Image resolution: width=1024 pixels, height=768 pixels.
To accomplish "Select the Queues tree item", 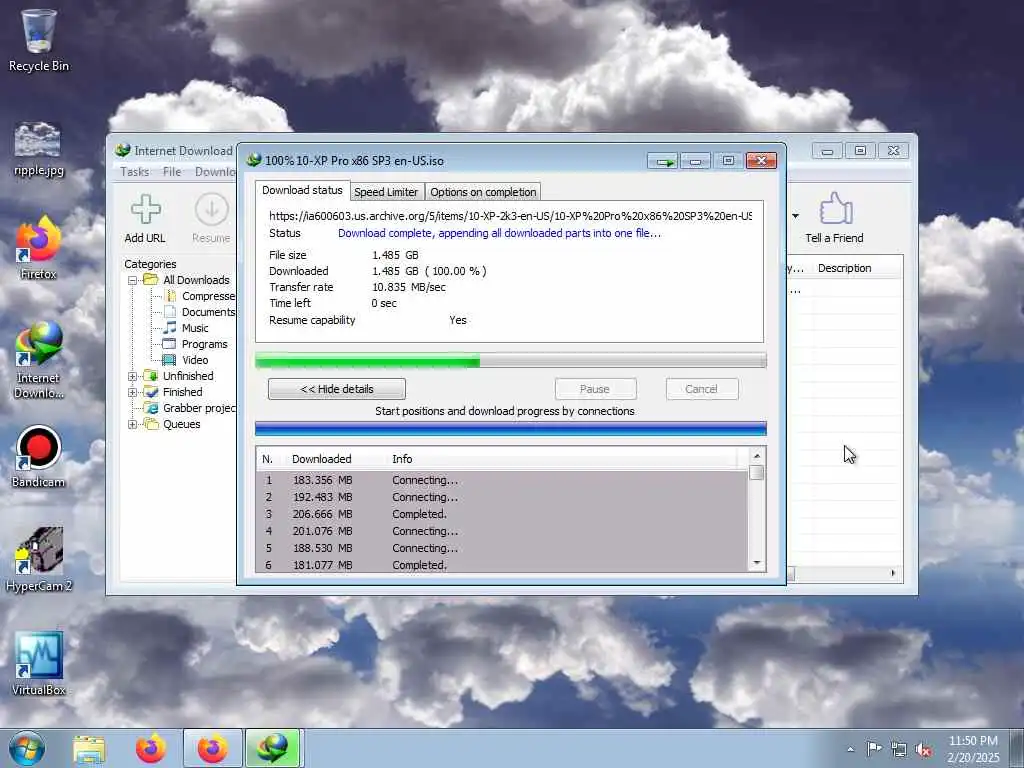I will (182, 424).
